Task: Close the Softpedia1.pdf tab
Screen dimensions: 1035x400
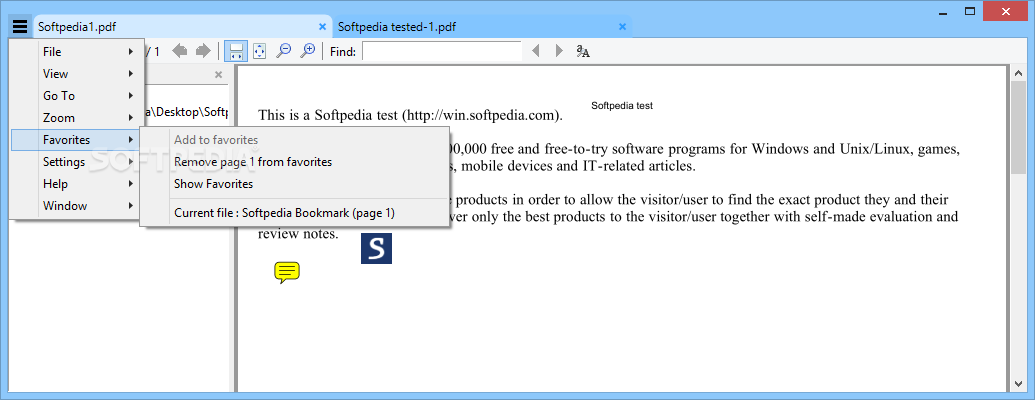Action: pyautogui.click(x=323, y=27)
